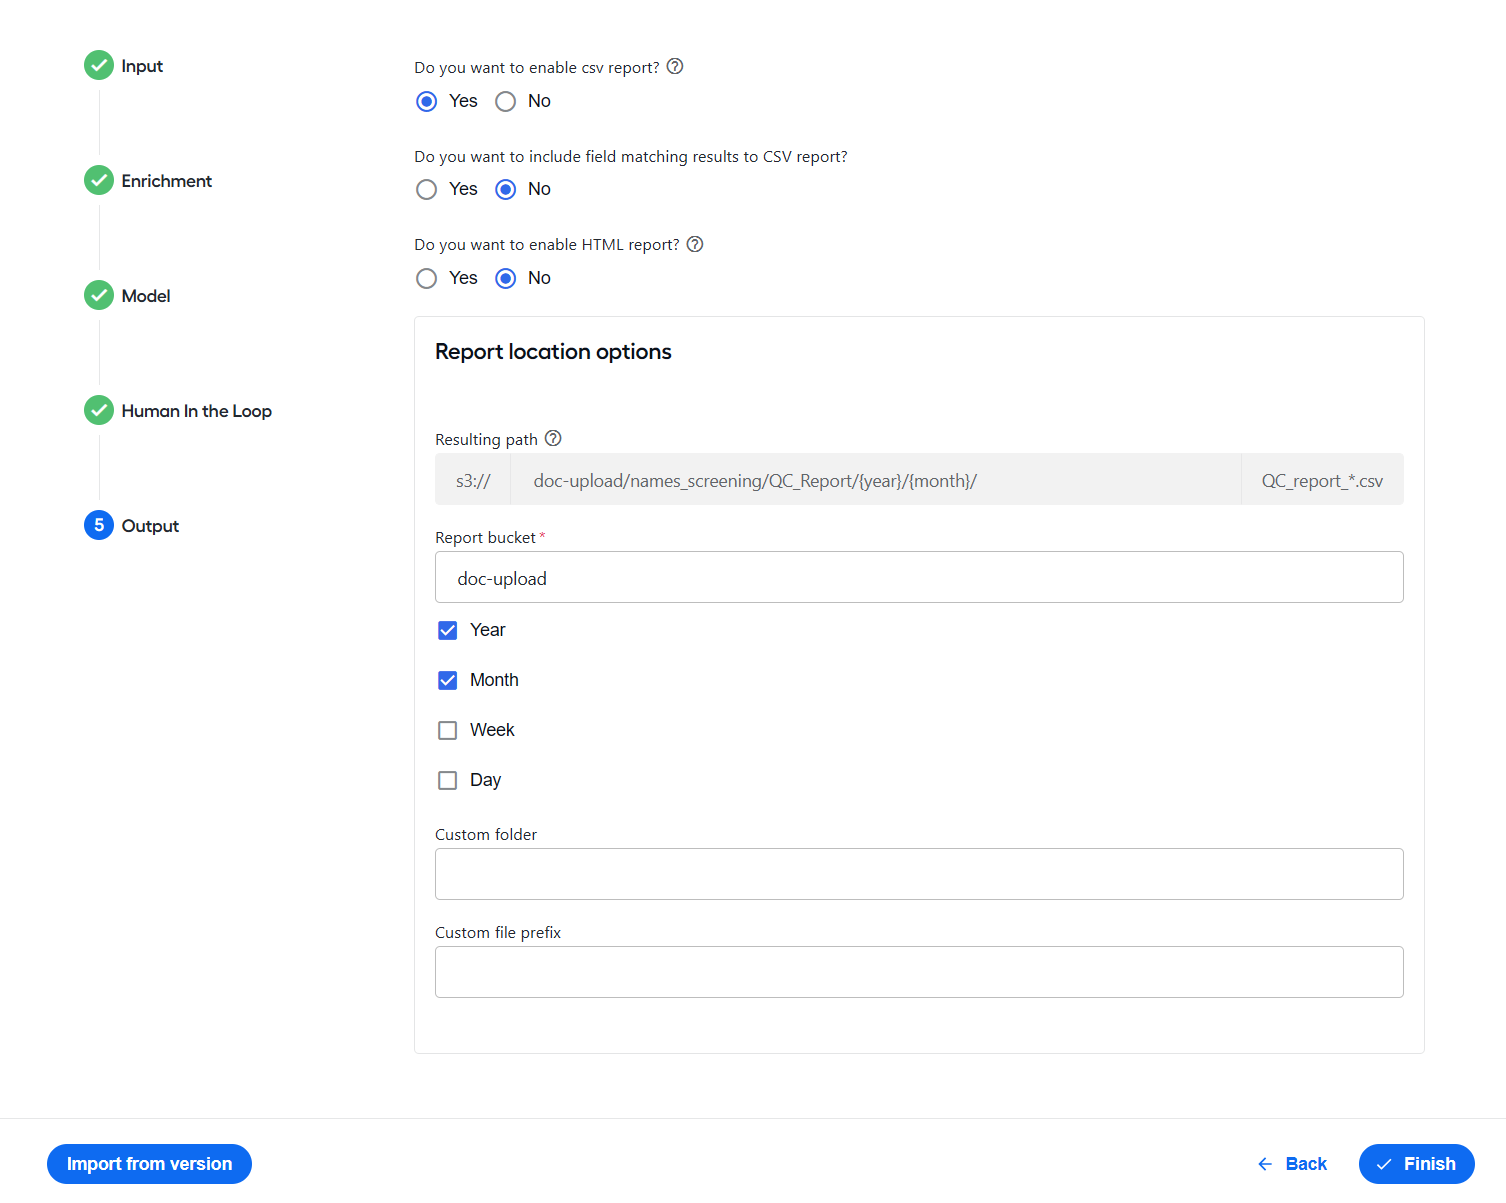Go to the Model step

(x=146, y=296)
